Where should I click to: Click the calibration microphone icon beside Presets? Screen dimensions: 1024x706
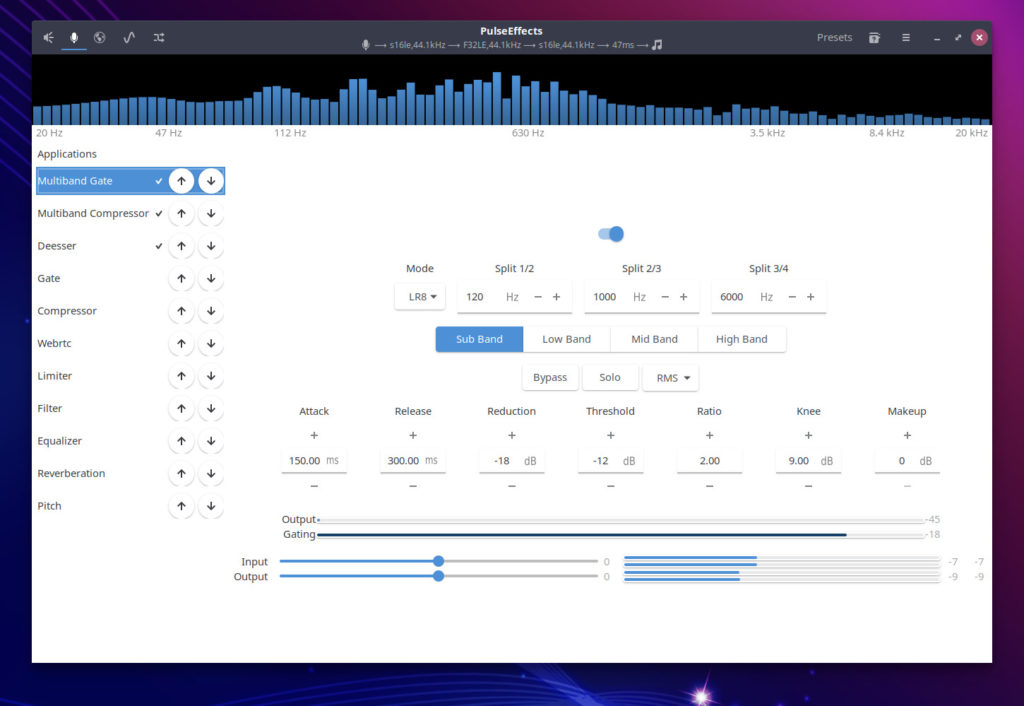click(x=874, y=38)
